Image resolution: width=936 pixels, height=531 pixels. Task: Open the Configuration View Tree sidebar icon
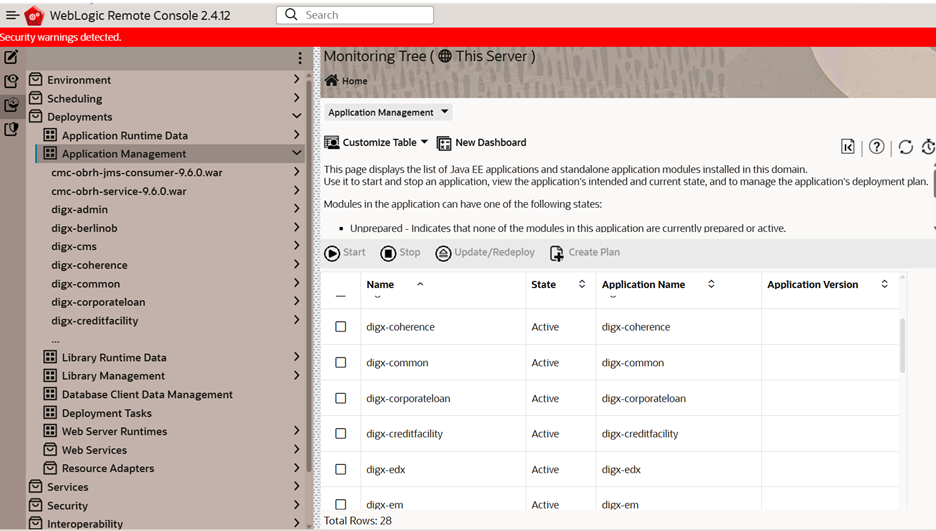[11, 81]
